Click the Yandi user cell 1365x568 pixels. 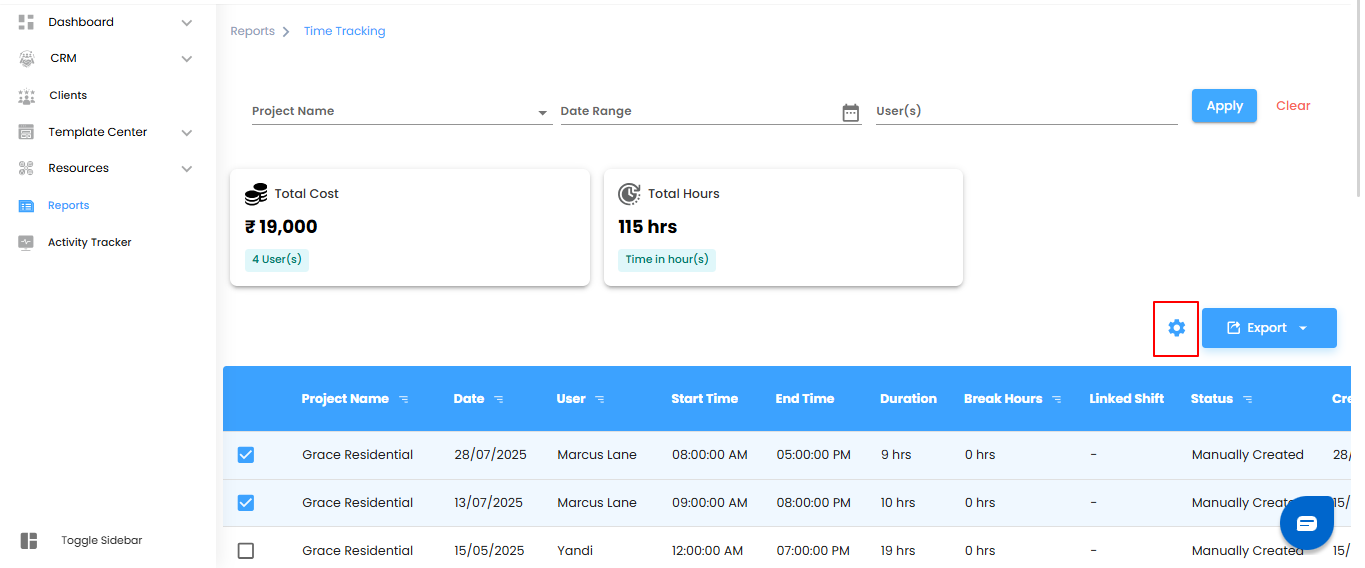[x=575, y=551]
